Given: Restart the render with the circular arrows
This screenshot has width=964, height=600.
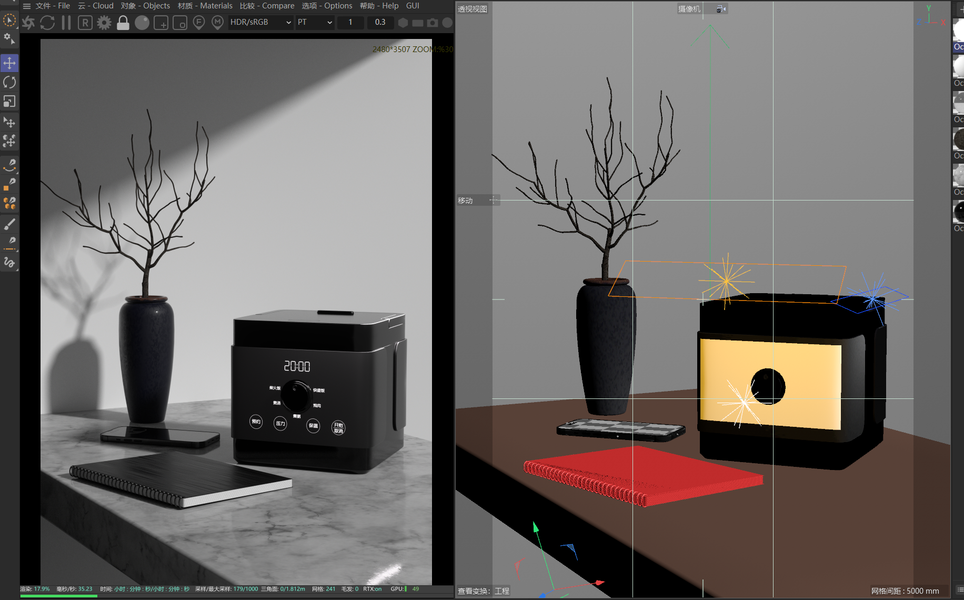Looking at the screenshot, I should pos(47,23).
